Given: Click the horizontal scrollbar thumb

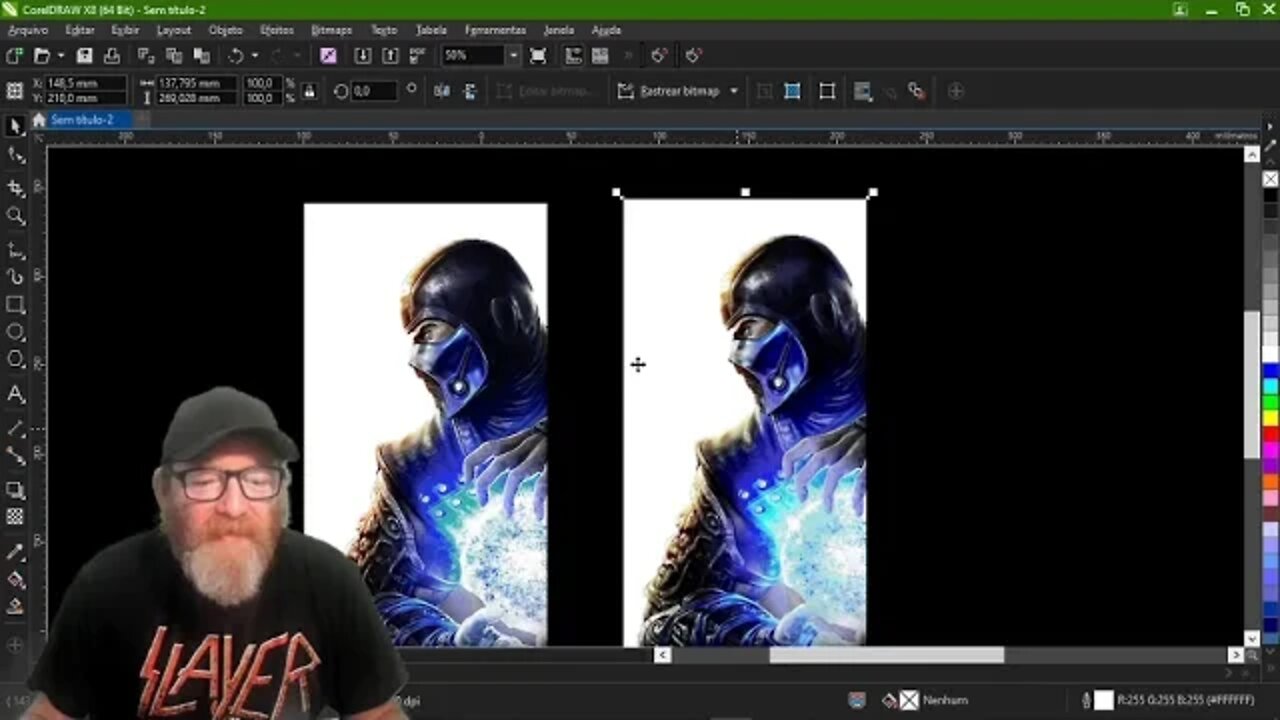Looking at the screenshot, I should click(x=886, y=655).
